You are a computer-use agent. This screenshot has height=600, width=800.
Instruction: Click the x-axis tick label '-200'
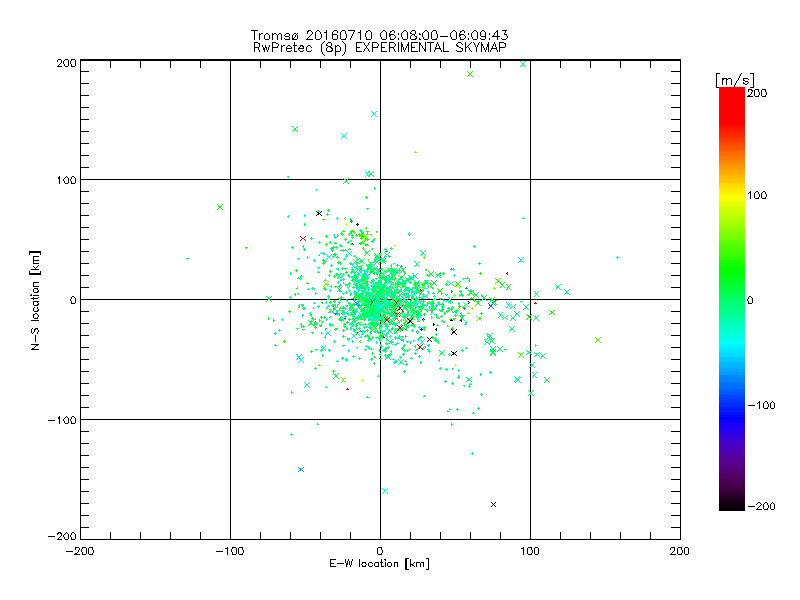click(x=80, y=551)
